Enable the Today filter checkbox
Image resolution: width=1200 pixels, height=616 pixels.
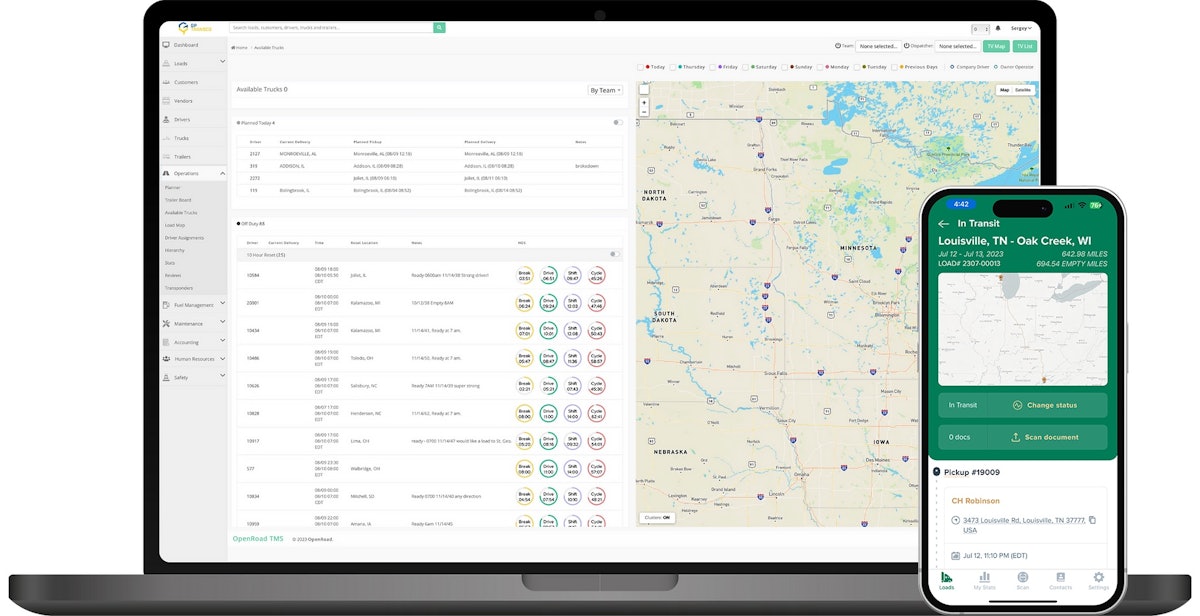(641, 67)
